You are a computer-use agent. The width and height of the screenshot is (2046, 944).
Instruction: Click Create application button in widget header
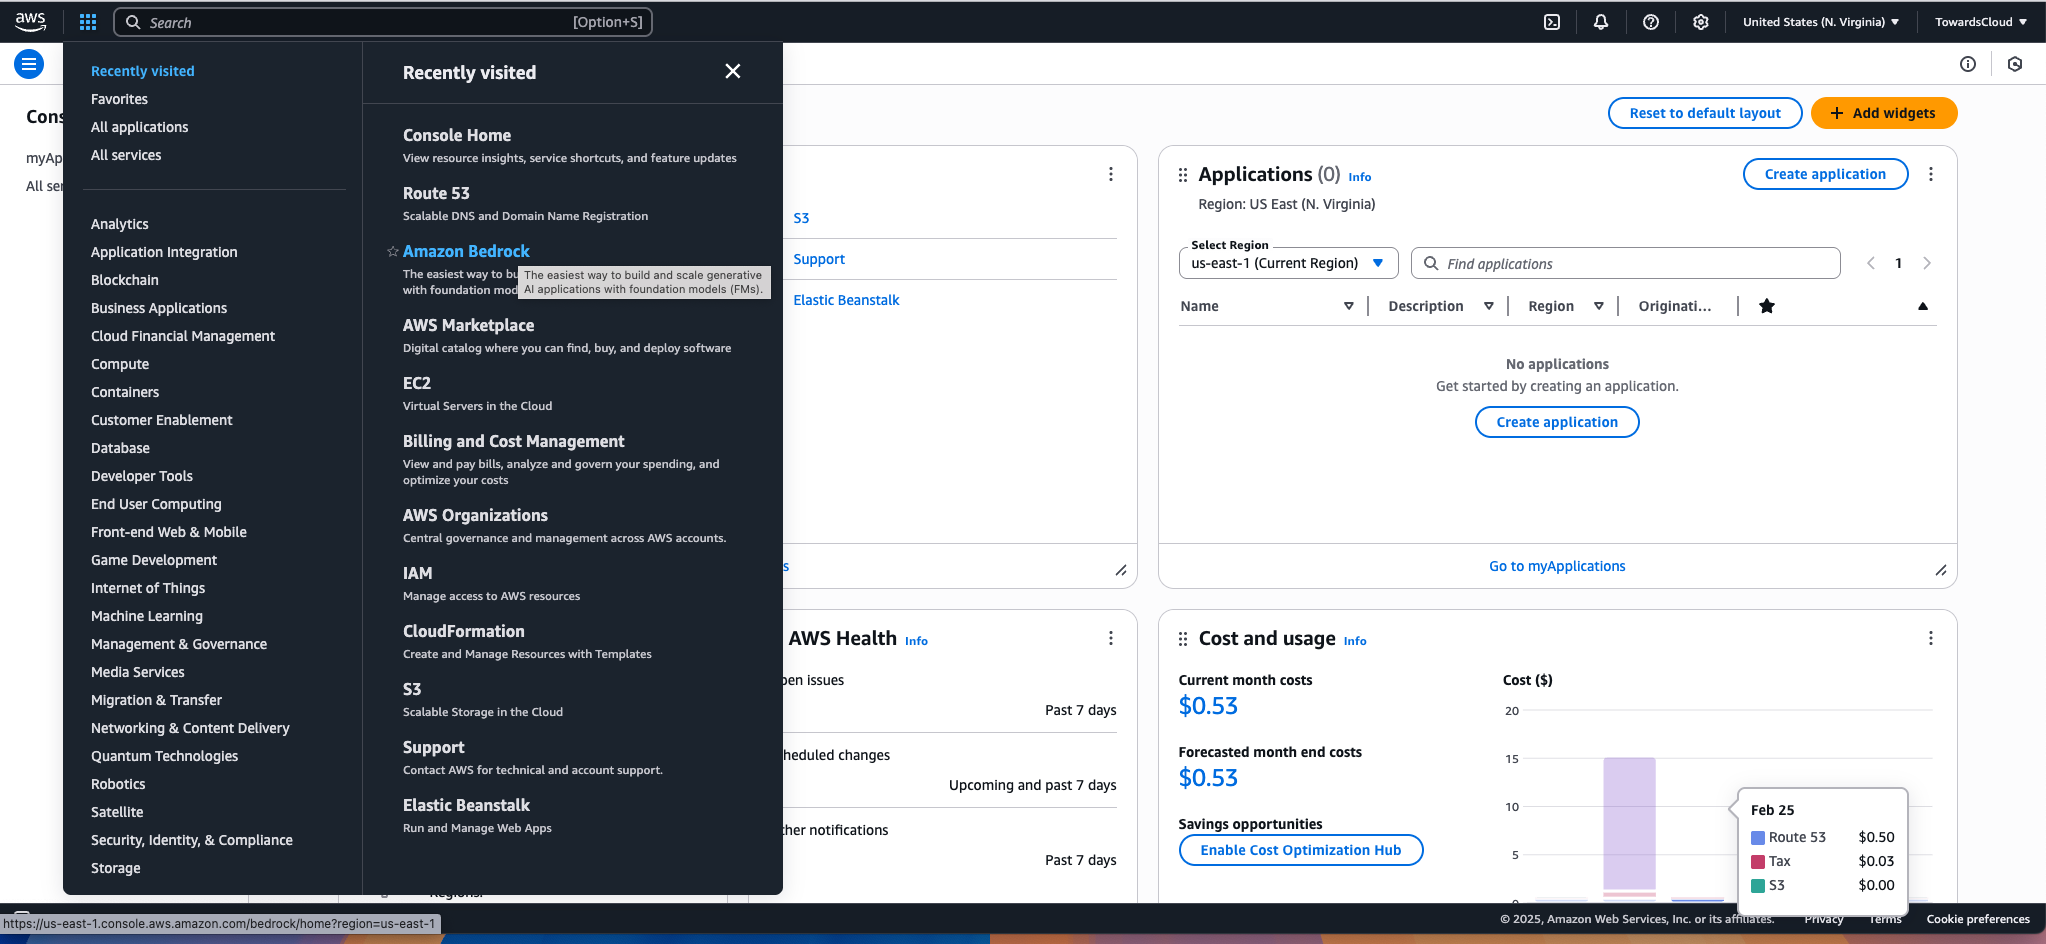tap(1825, 174)
